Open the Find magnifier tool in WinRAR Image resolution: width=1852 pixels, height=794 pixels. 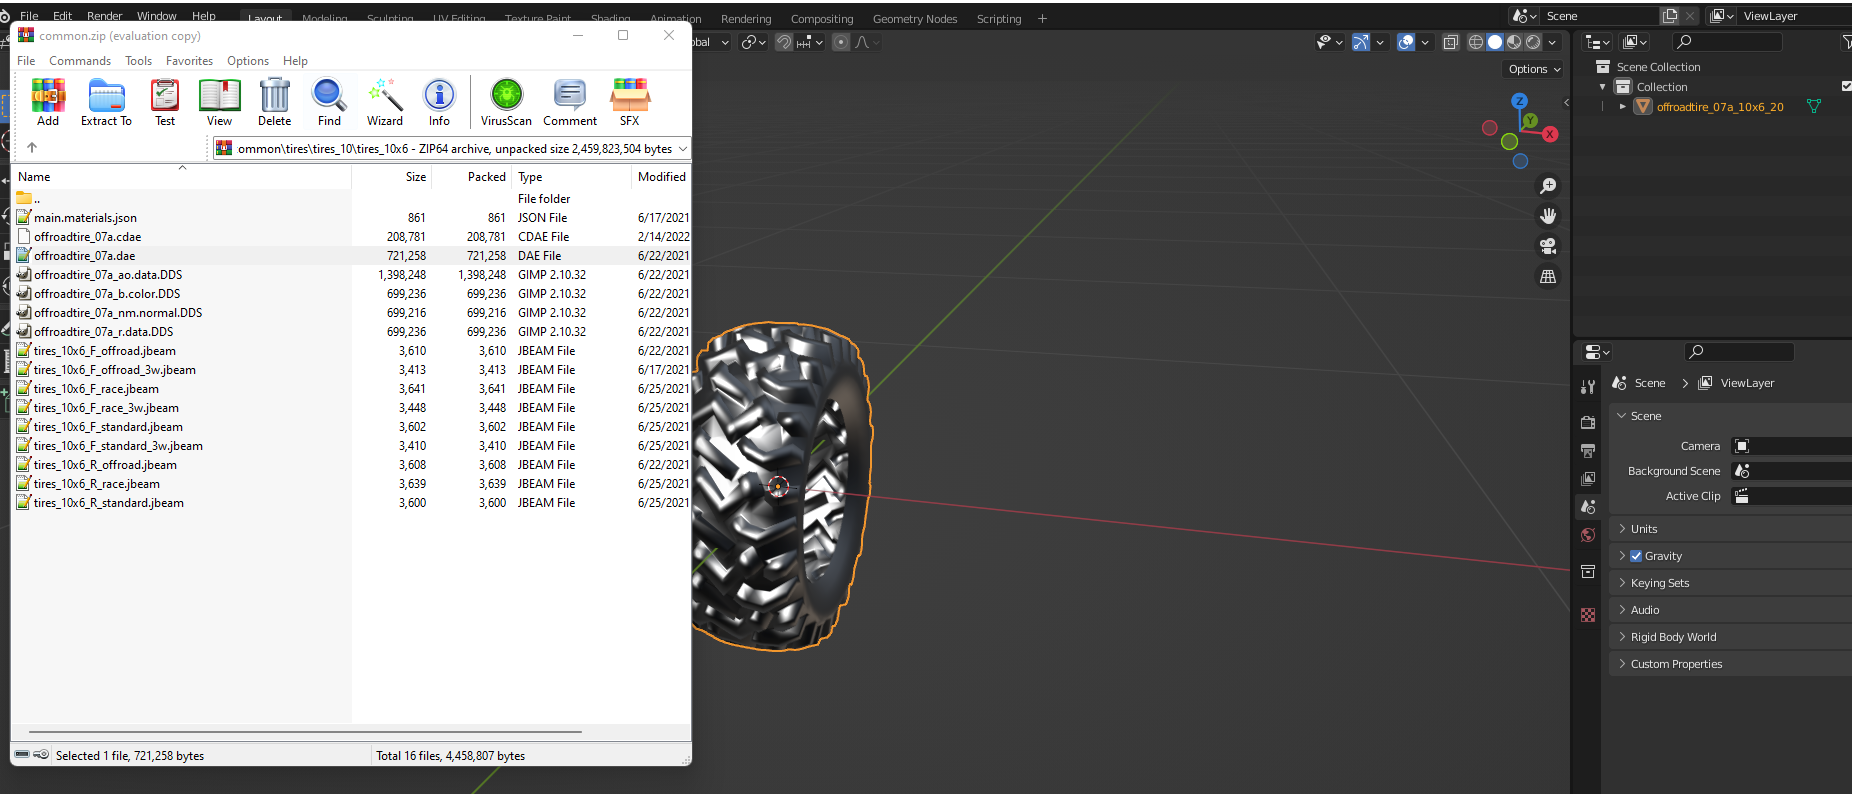329,102
